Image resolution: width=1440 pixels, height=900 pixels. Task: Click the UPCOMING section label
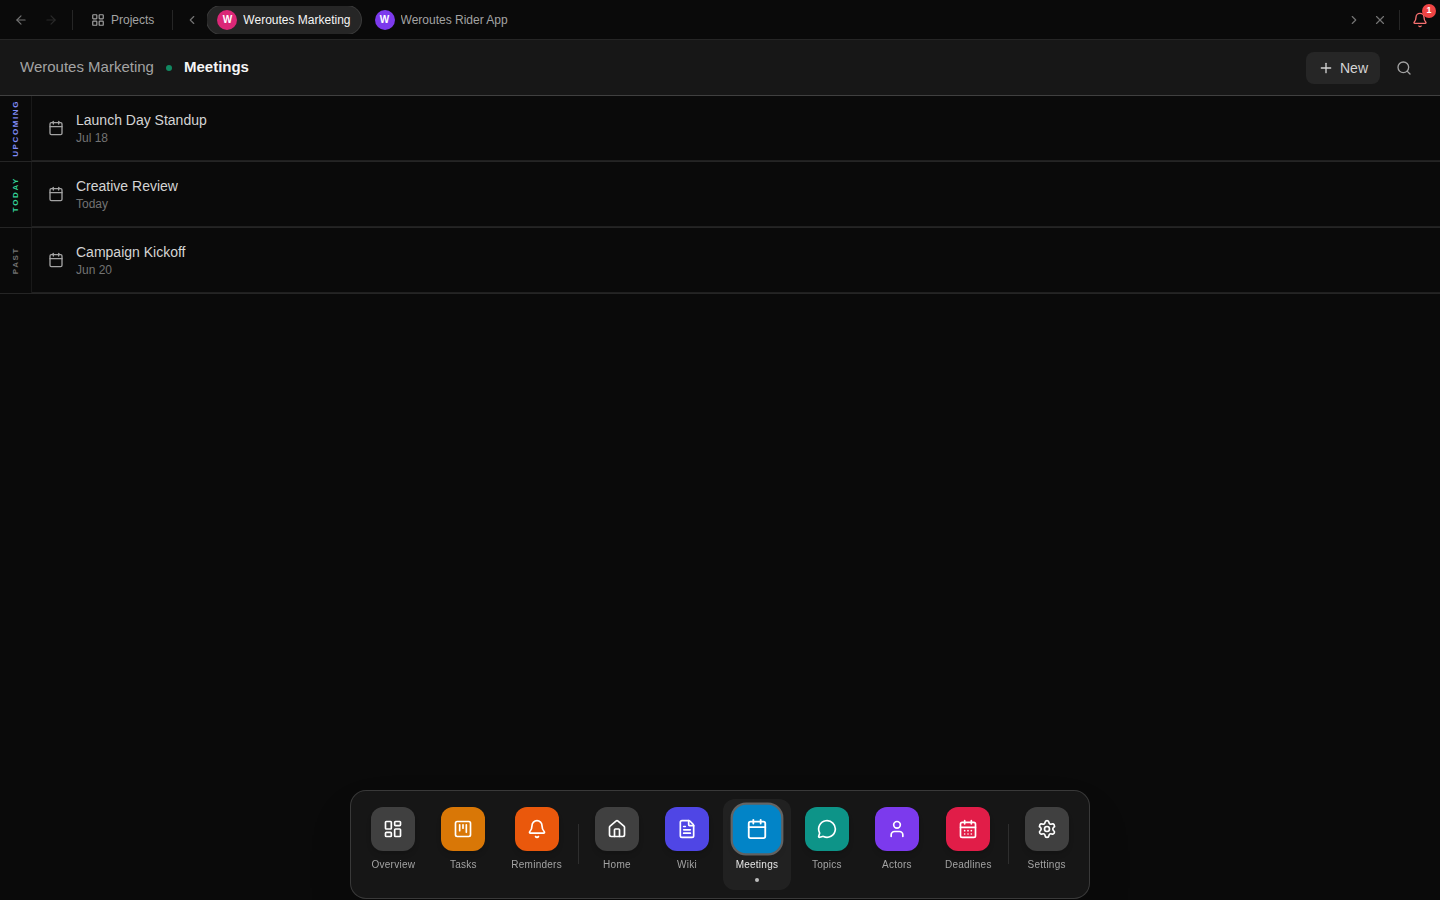[15, 128]
